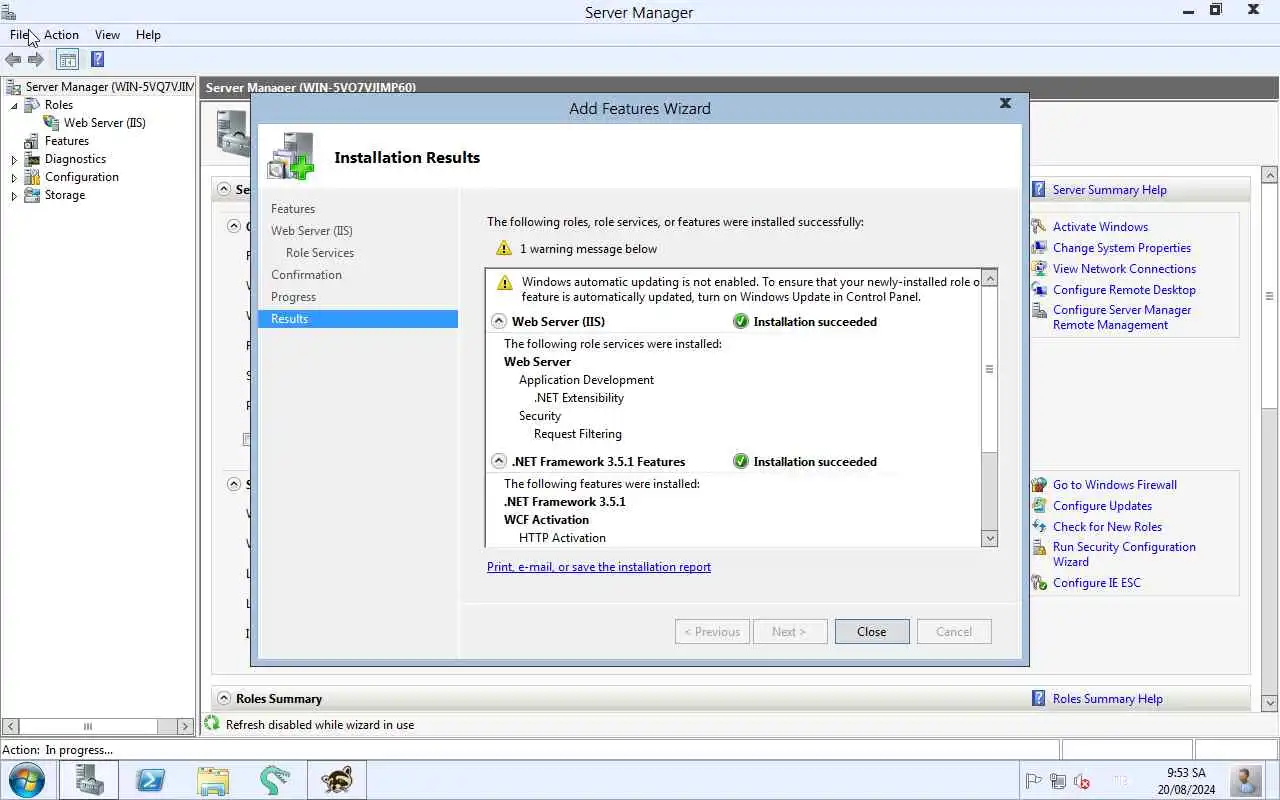
Task: Open Configure Remote Desktop link
Action: (x=1124, y=290)
